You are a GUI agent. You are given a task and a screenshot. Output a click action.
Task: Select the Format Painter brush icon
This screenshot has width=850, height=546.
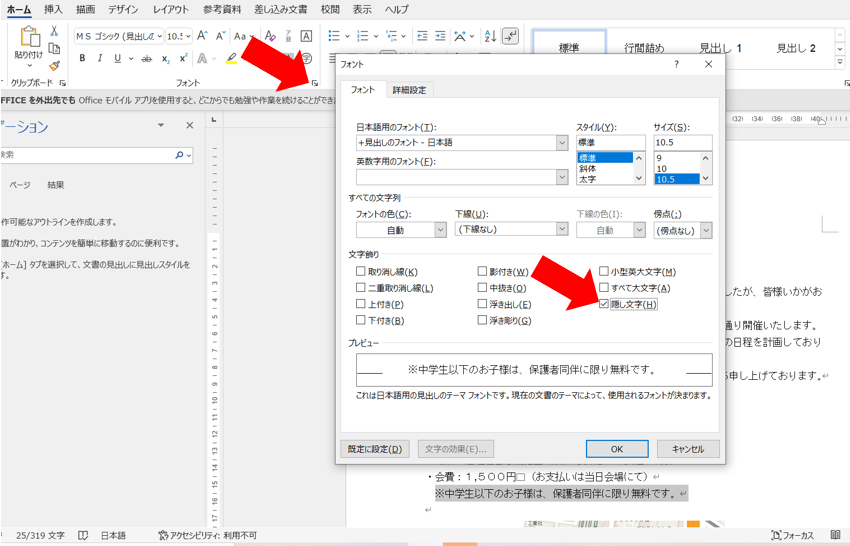click(54, 66)
